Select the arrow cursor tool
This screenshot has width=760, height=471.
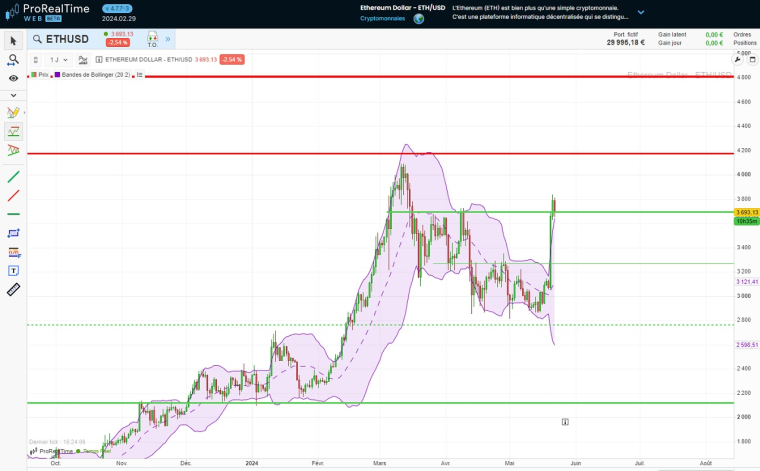tap(13, 41)
